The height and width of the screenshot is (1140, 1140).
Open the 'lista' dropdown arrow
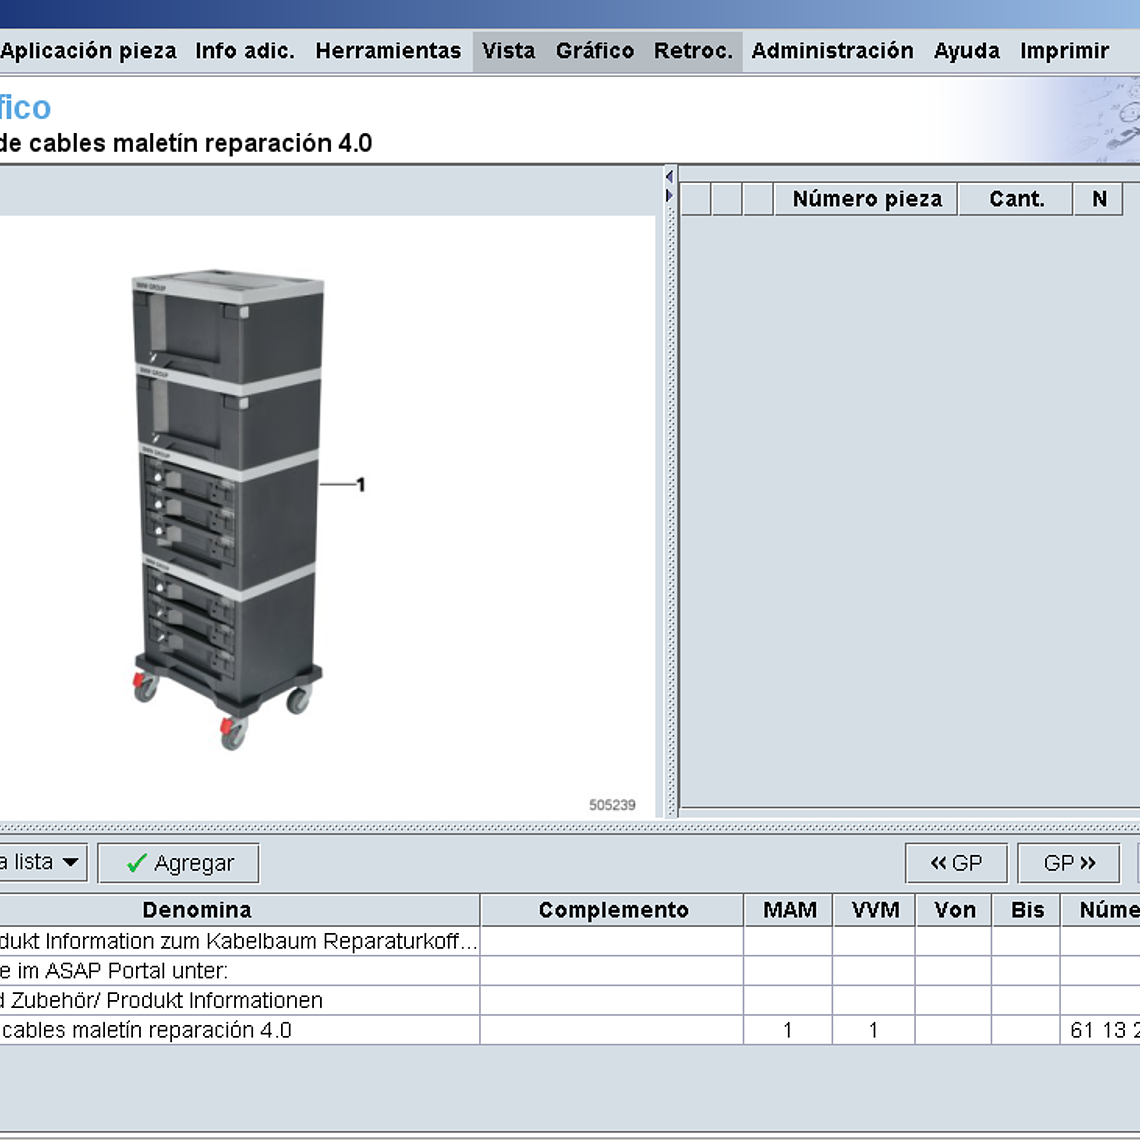pyautogui.click(x=70, y=862)
